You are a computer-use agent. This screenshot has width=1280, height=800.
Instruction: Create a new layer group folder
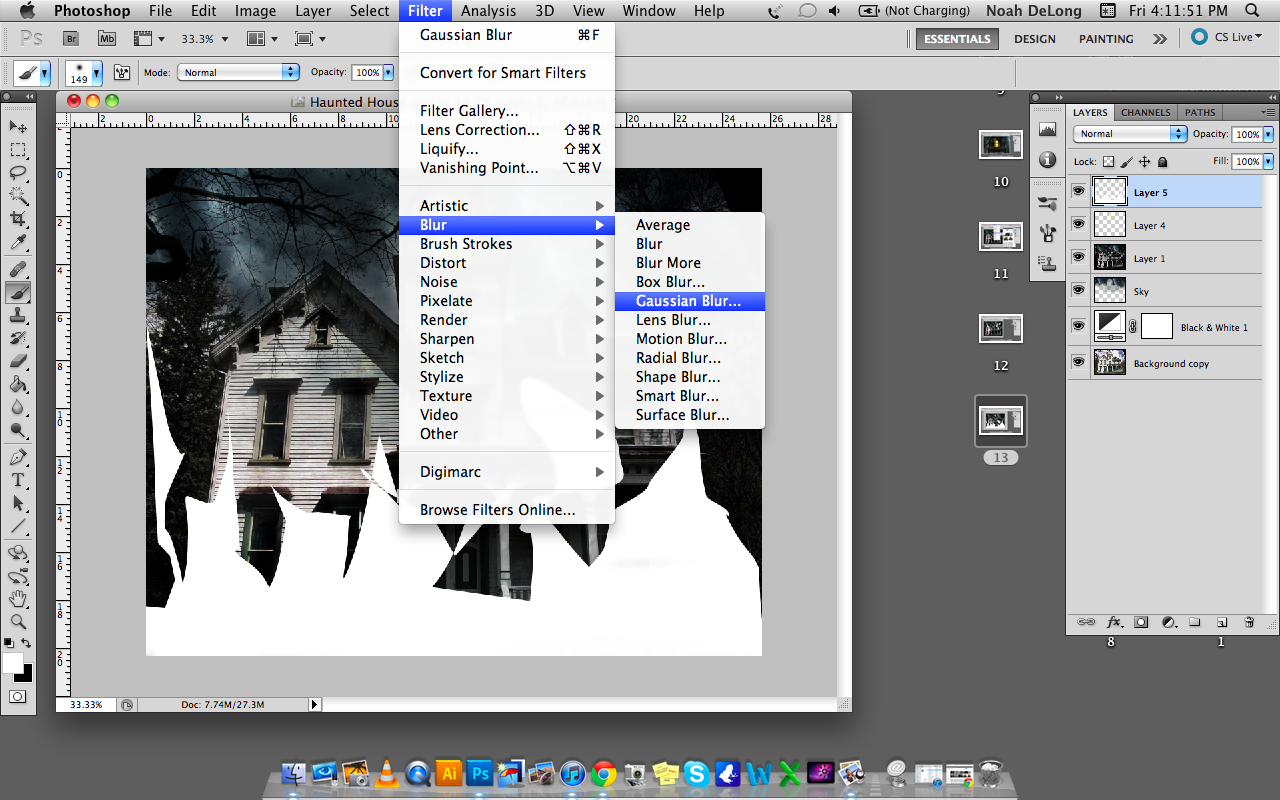tap(1195, 622)
